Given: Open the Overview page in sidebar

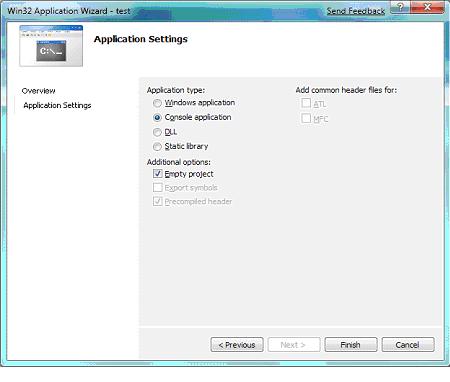Looking at the screenshot, I should pyautogui.click(x=38, y=91).
